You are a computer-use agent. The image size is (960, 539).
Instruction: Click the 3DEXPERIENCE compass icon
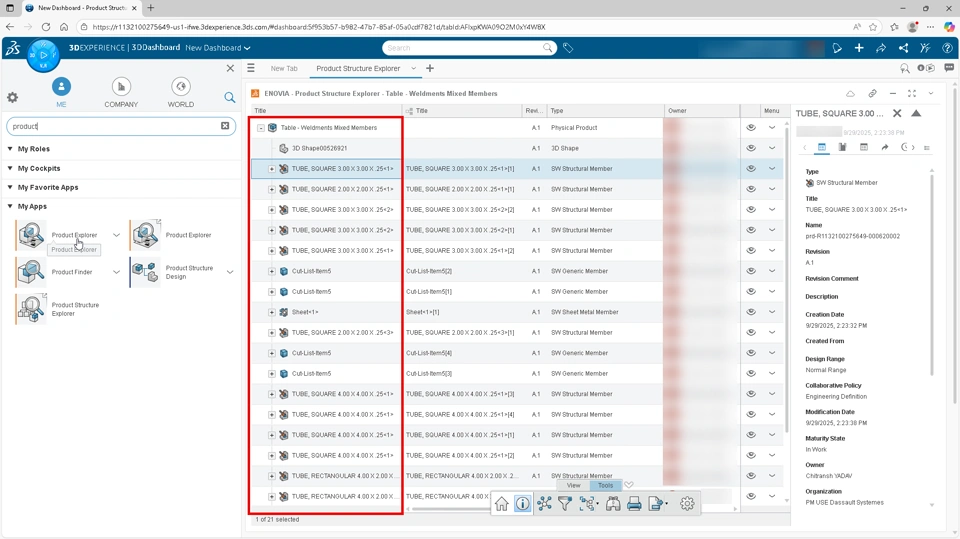pos(43,55)
